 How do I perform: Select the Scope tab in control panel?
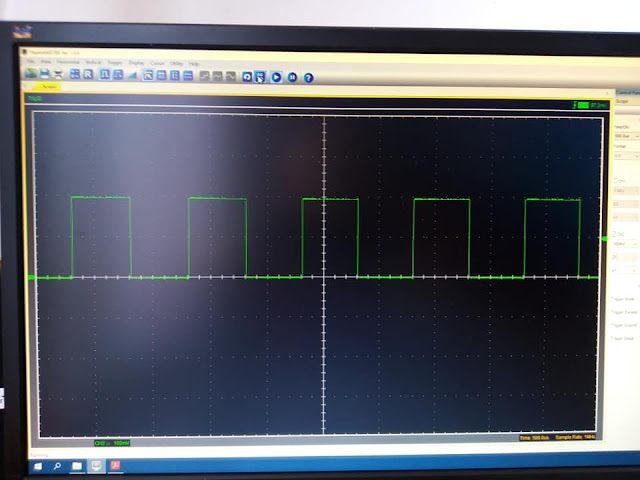tap(622, 102)
